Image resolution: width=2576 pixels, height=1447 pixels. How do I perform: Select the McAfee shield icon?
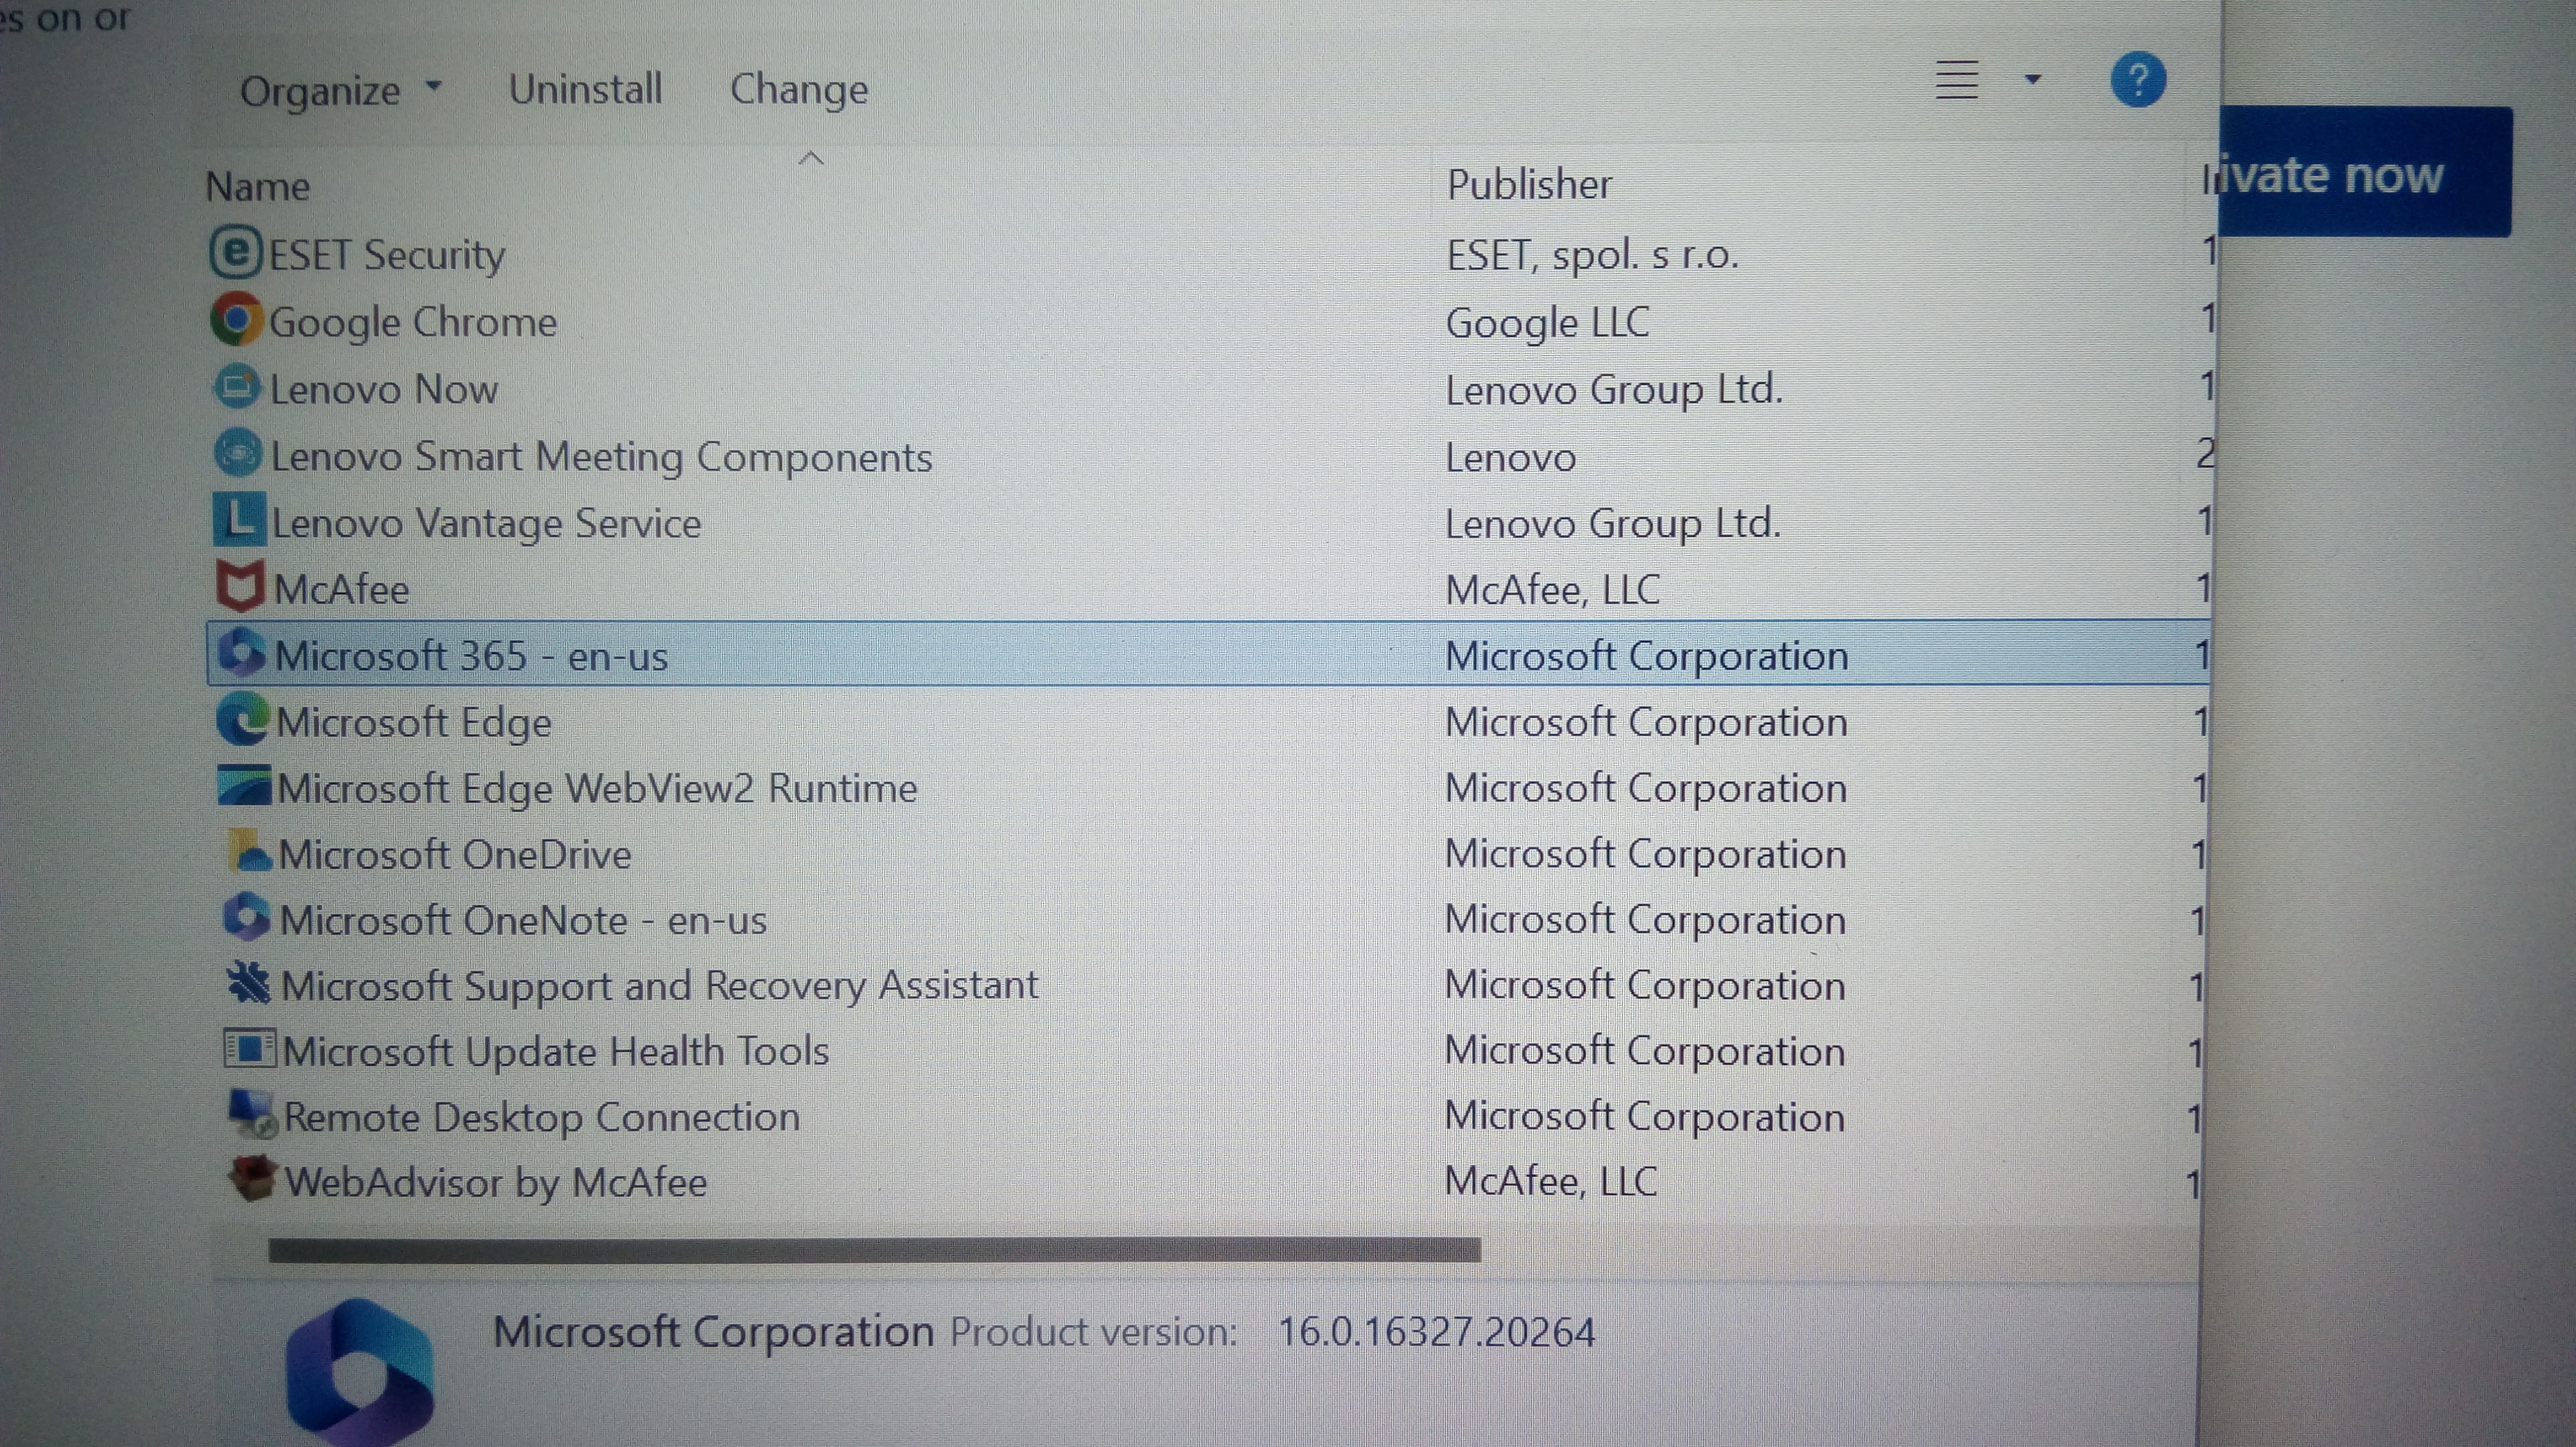click(x=241, y=587)
